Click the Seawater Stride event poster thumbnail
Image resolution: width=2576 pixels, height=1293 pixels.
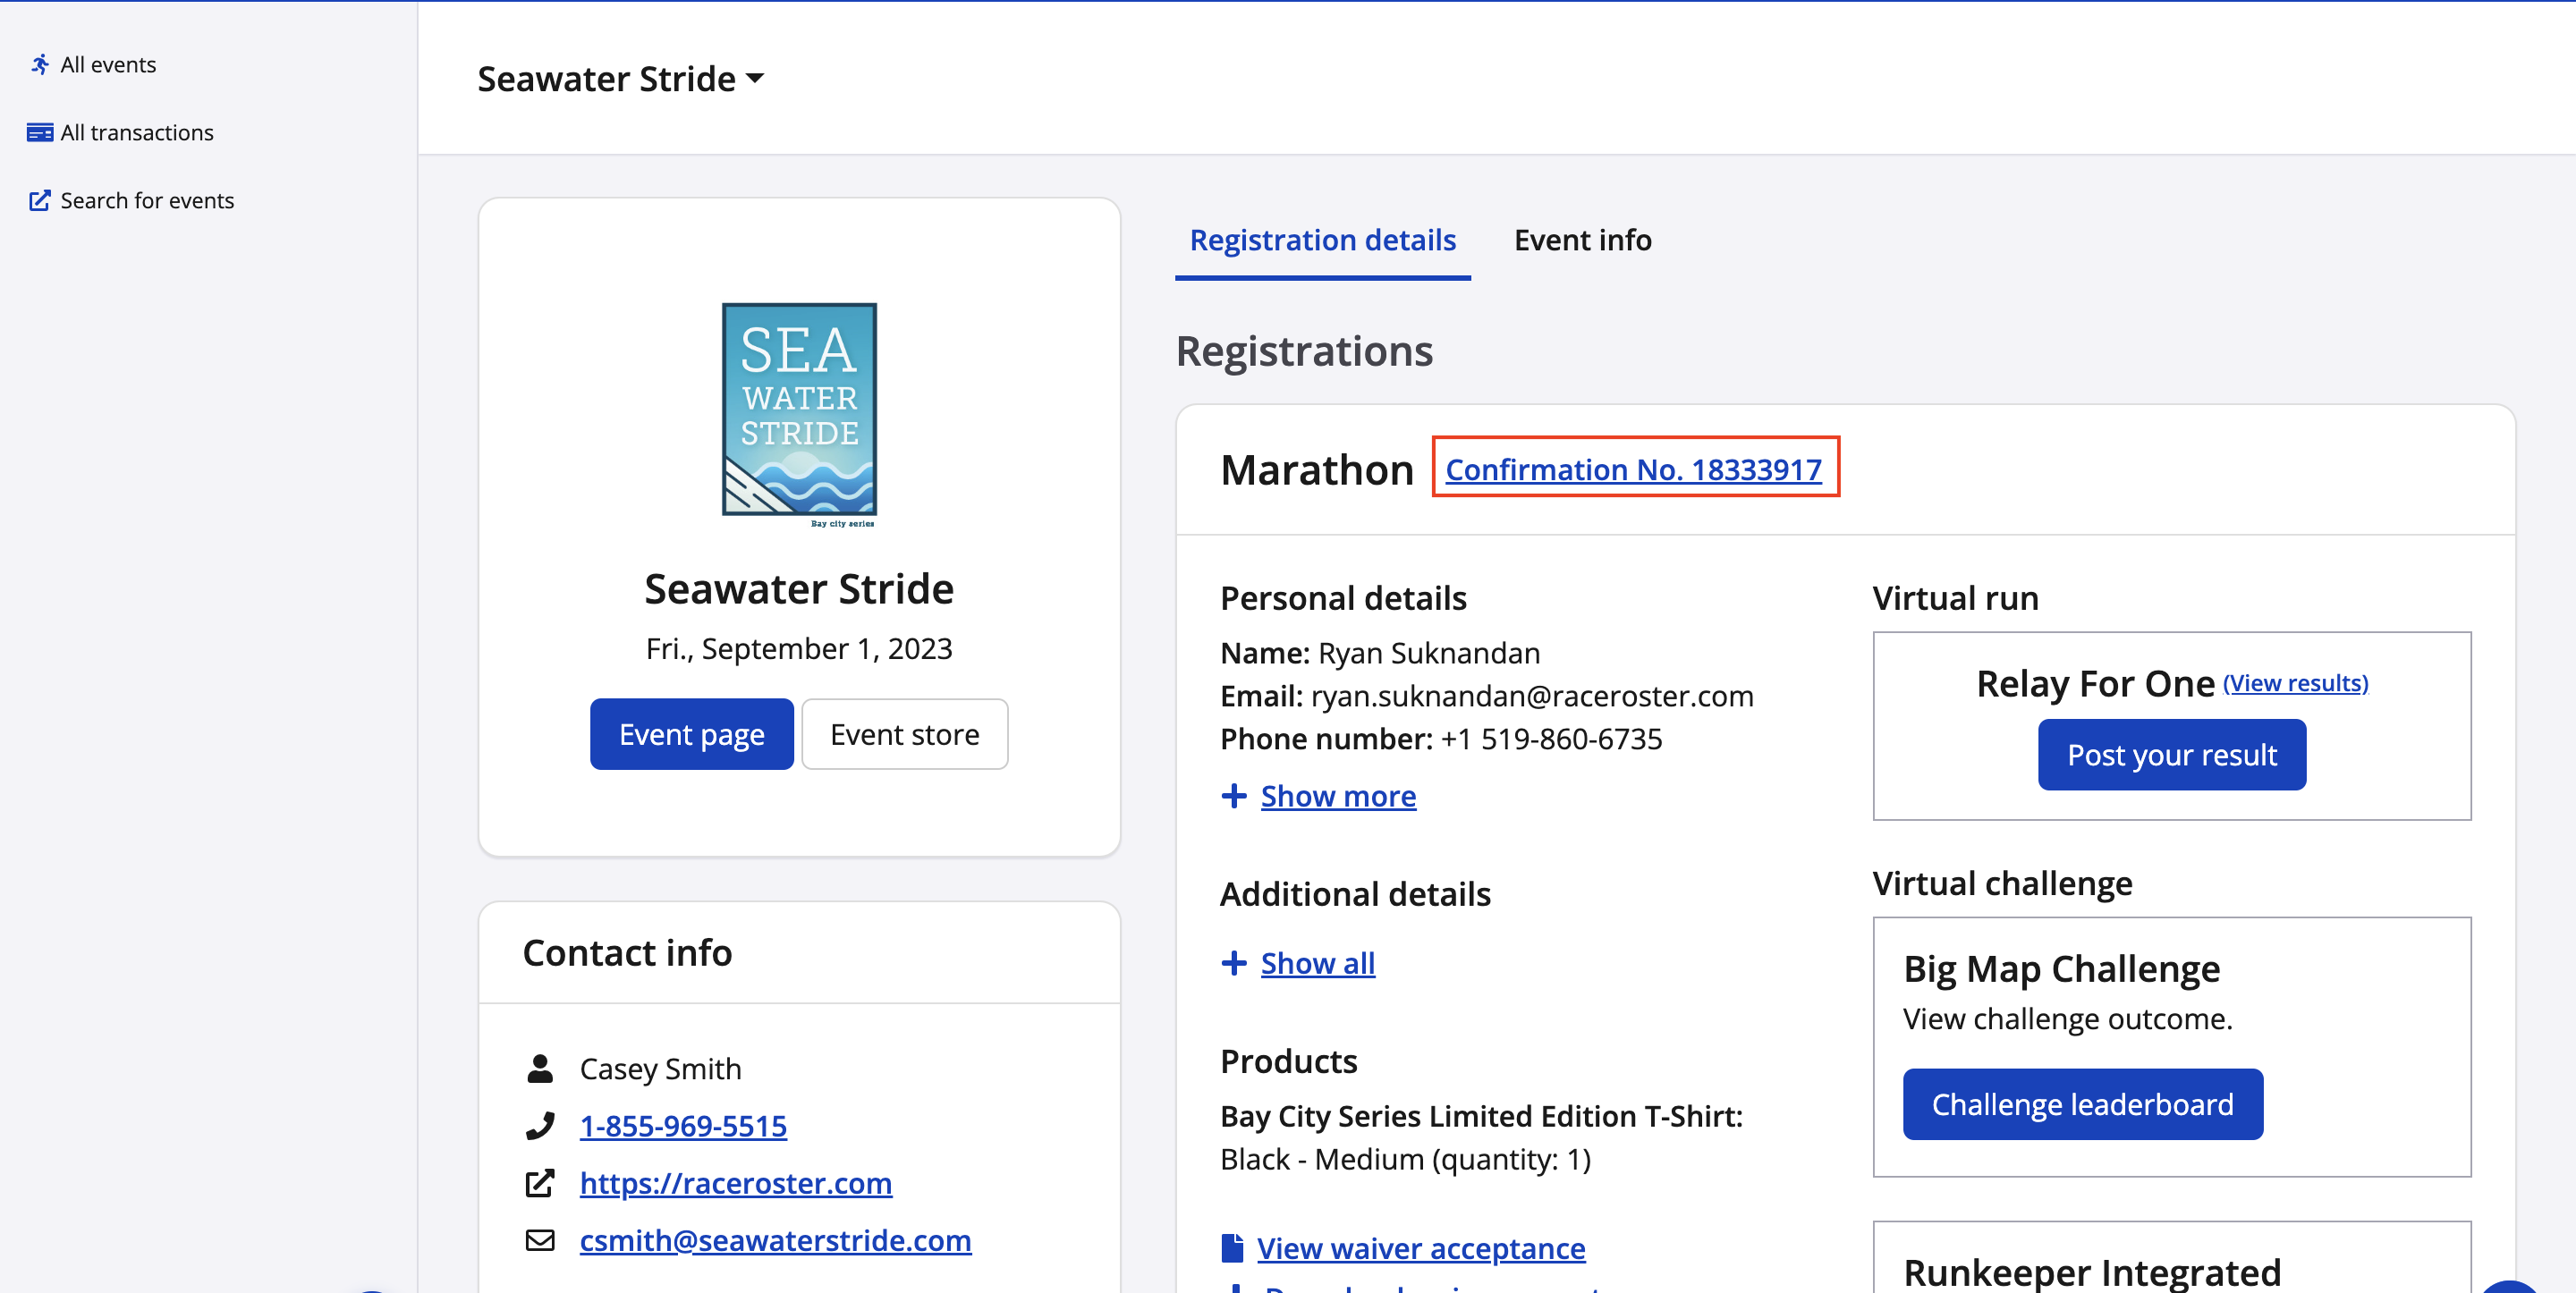[799, 414]
